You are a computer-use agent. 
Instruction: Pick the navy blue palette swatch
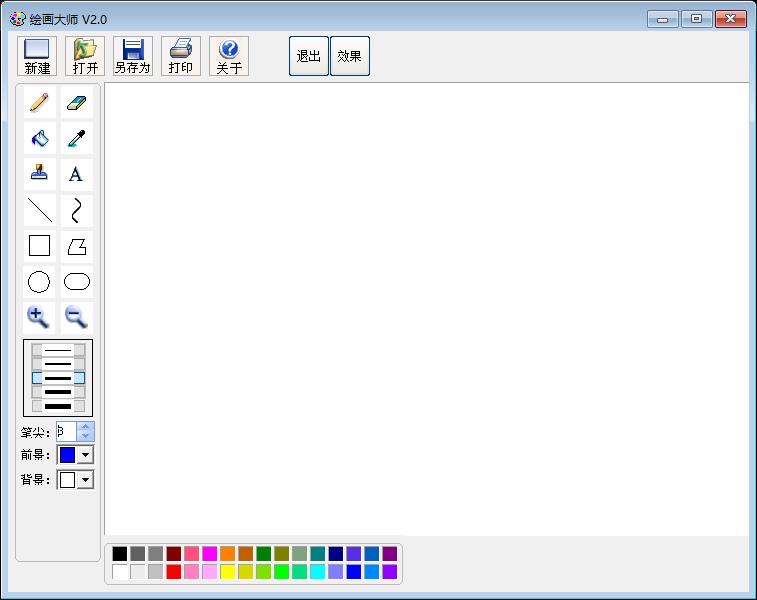click(336, 554)
